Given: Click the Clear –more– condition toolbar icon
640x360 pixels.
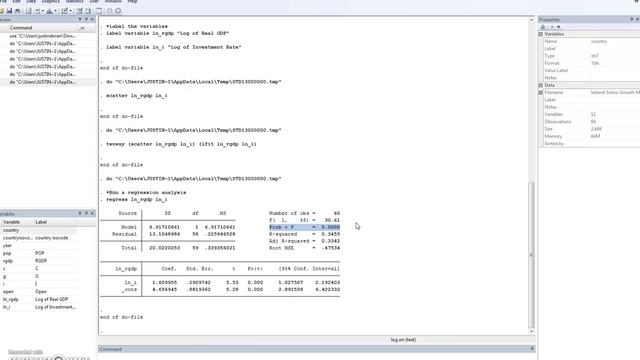Looking at the screenshot, I should (109, 11).
